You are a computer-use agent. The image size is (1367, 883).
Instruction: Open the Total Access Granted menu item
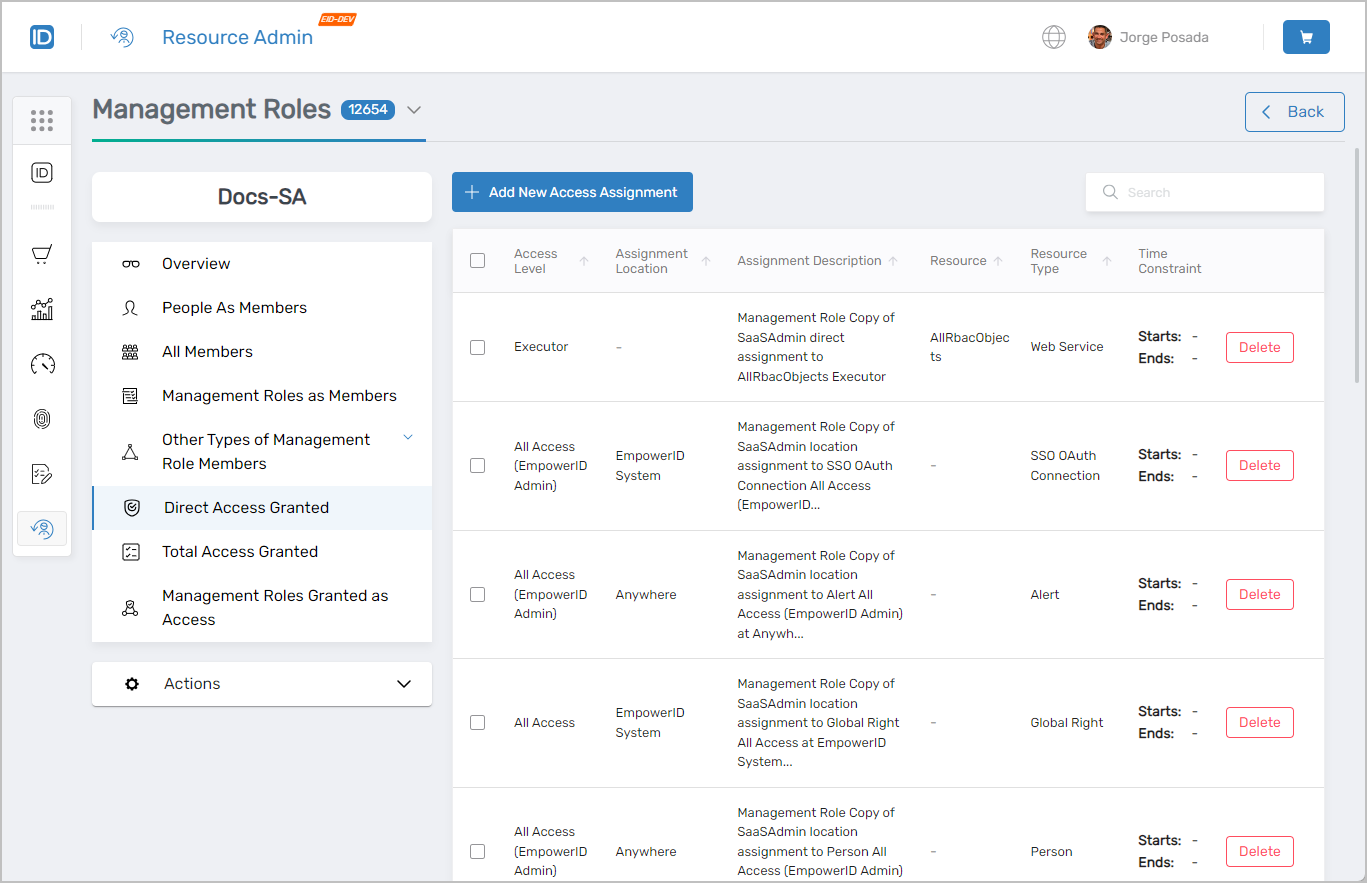tap(240, 552)
